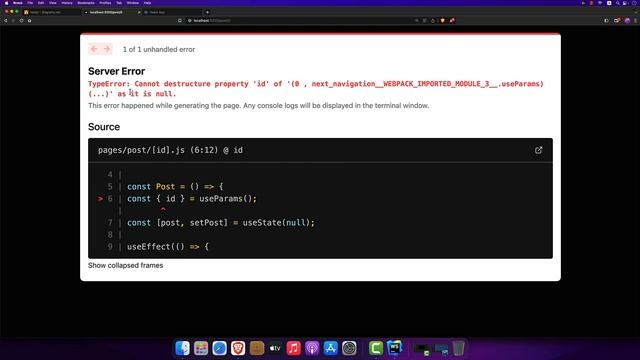
Task: Close the localhost tab
Action: click(x=139, y=12)
